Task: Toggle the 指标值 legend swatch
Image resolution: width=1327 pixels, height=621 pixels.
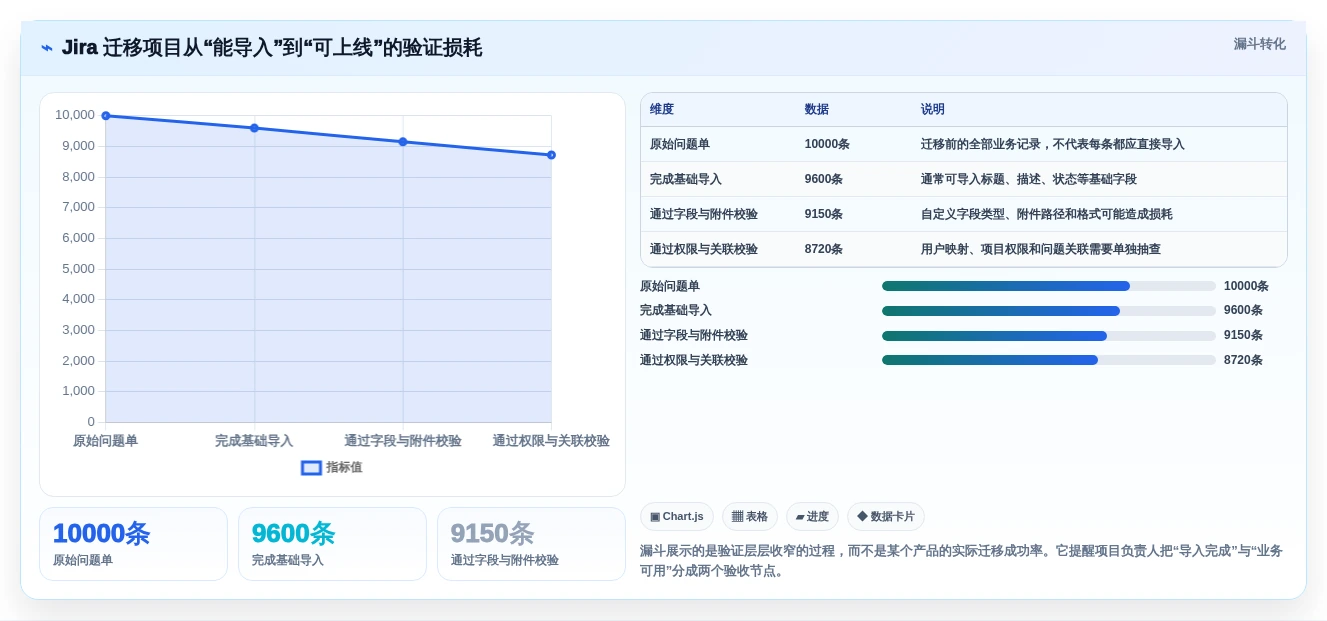Action: (x=311, y=467)
